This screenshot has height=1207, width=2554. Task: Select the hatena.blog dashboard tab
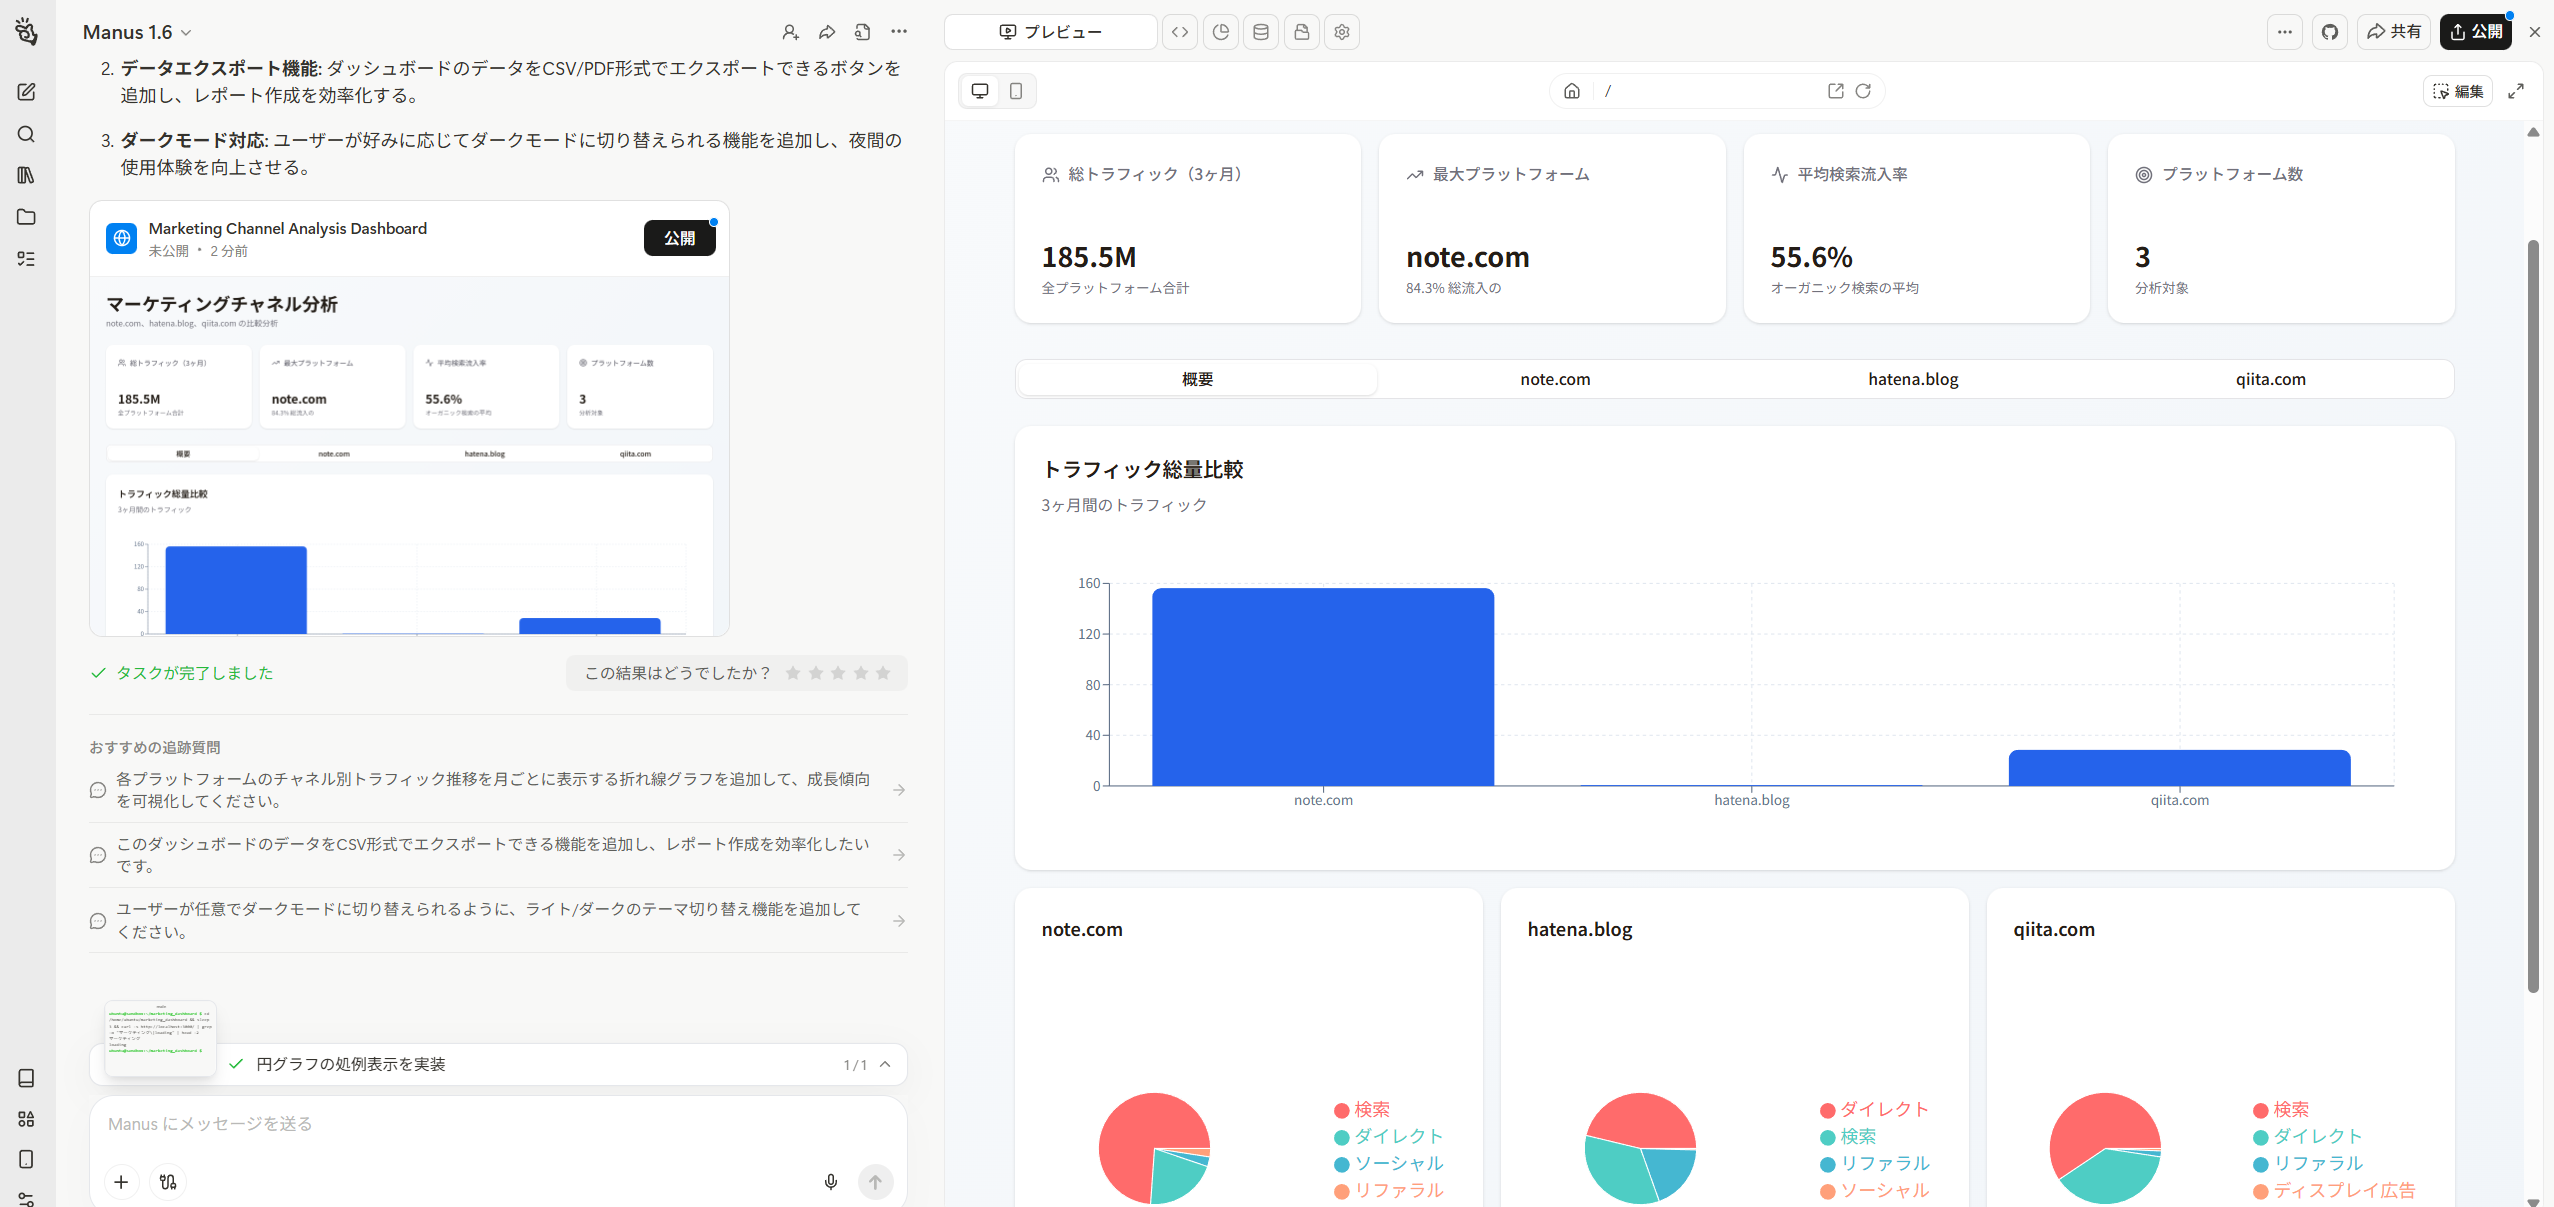click(x=1913, y=379)
